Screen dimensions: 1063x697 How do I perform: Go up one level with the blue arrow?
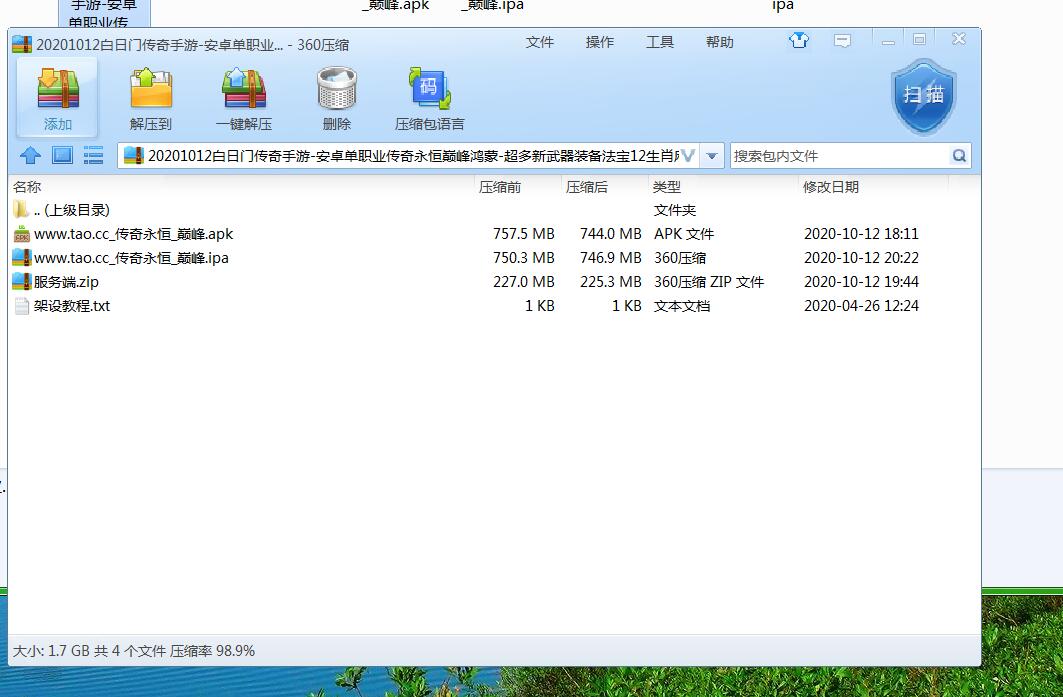click(x=30, y=155)
